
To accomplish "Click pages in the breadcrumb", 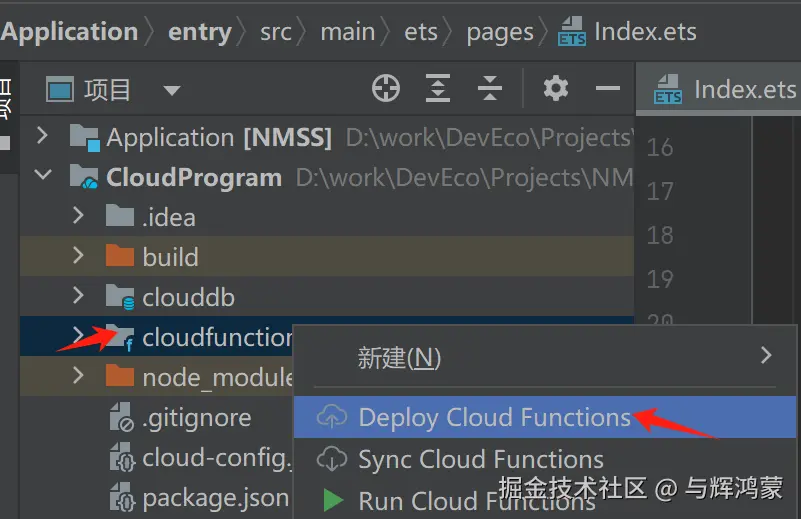I will coord(500,33).
